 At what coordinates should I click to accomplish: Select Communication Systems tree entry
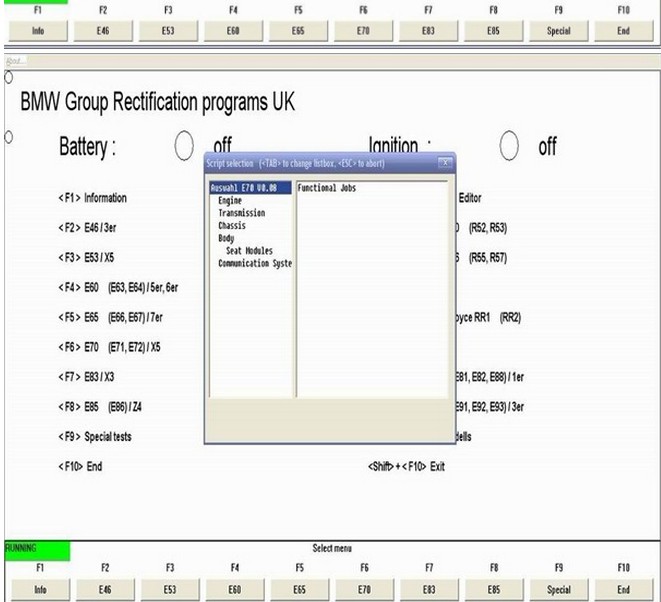point(255,263)
